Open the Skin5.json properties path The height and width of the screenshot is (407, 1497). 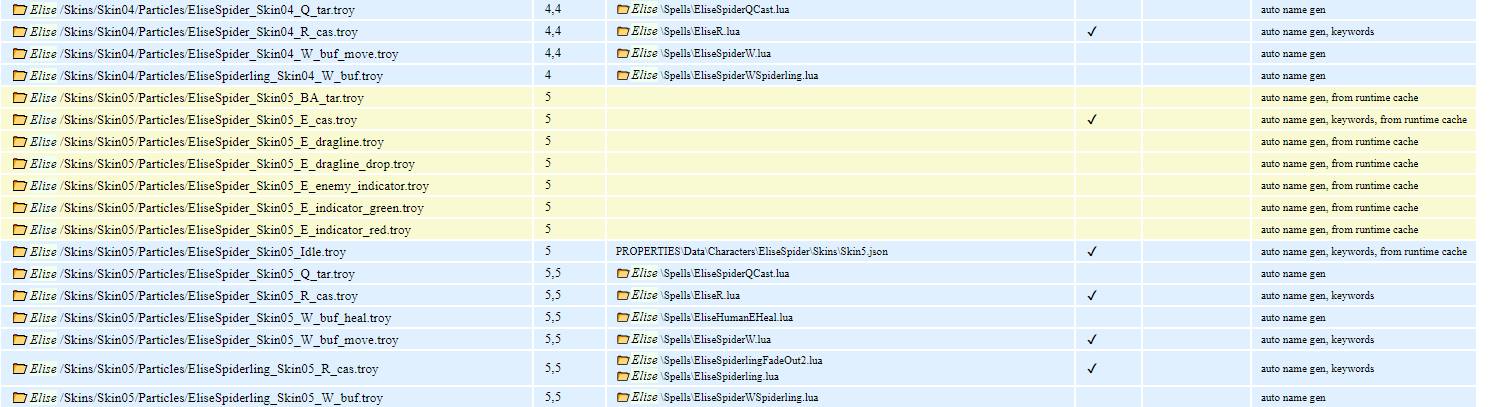click(x=751, y=252)
